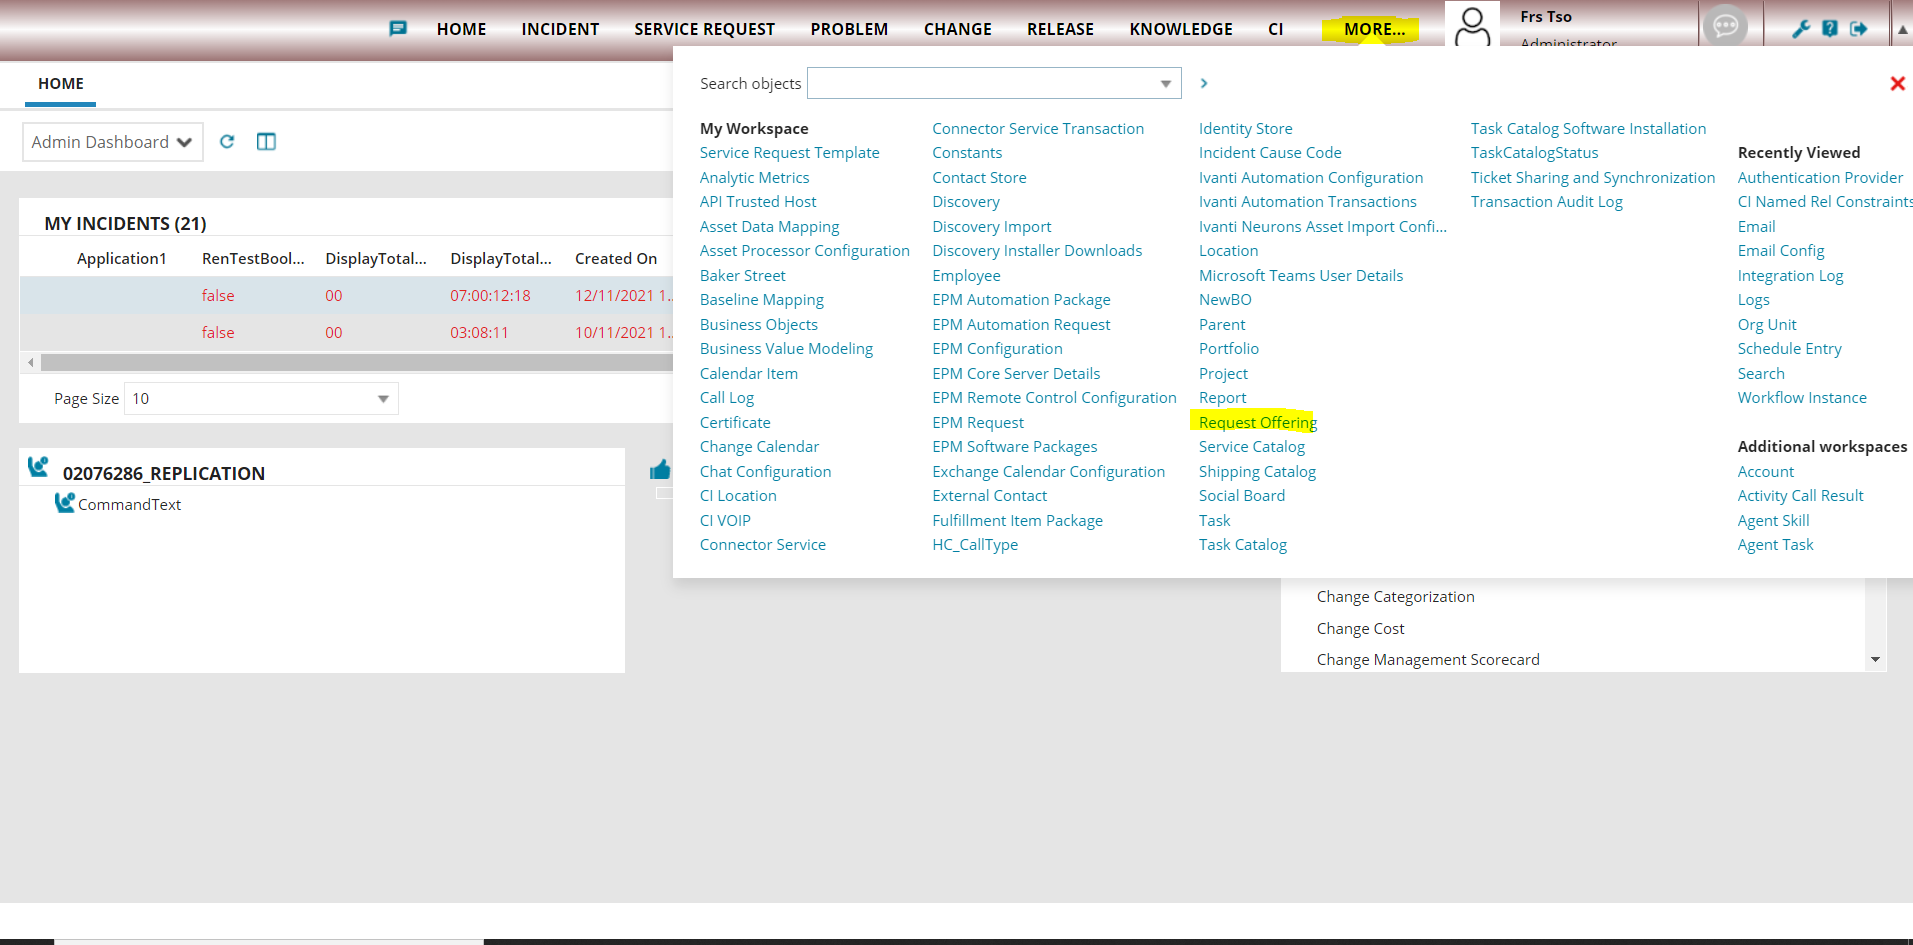Open the INCIDENT menu item
This screenshot has width=1913, height=945.
(560, 30)
